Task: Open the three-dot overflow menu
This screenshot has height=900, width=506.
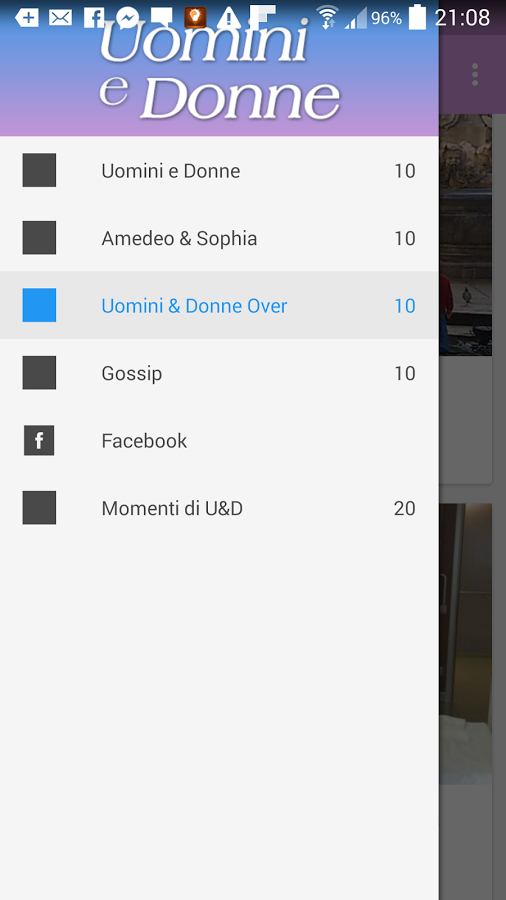Action: [475, 75]
